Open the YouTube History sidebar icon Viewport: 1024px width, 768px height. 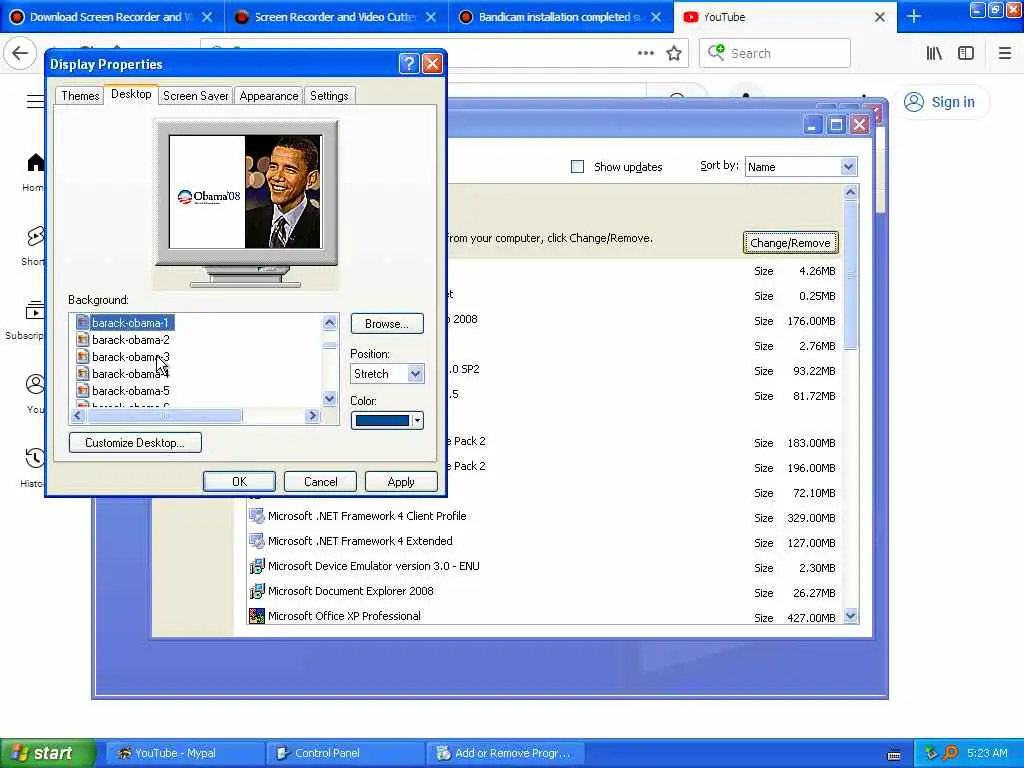(x=35, y=458)
